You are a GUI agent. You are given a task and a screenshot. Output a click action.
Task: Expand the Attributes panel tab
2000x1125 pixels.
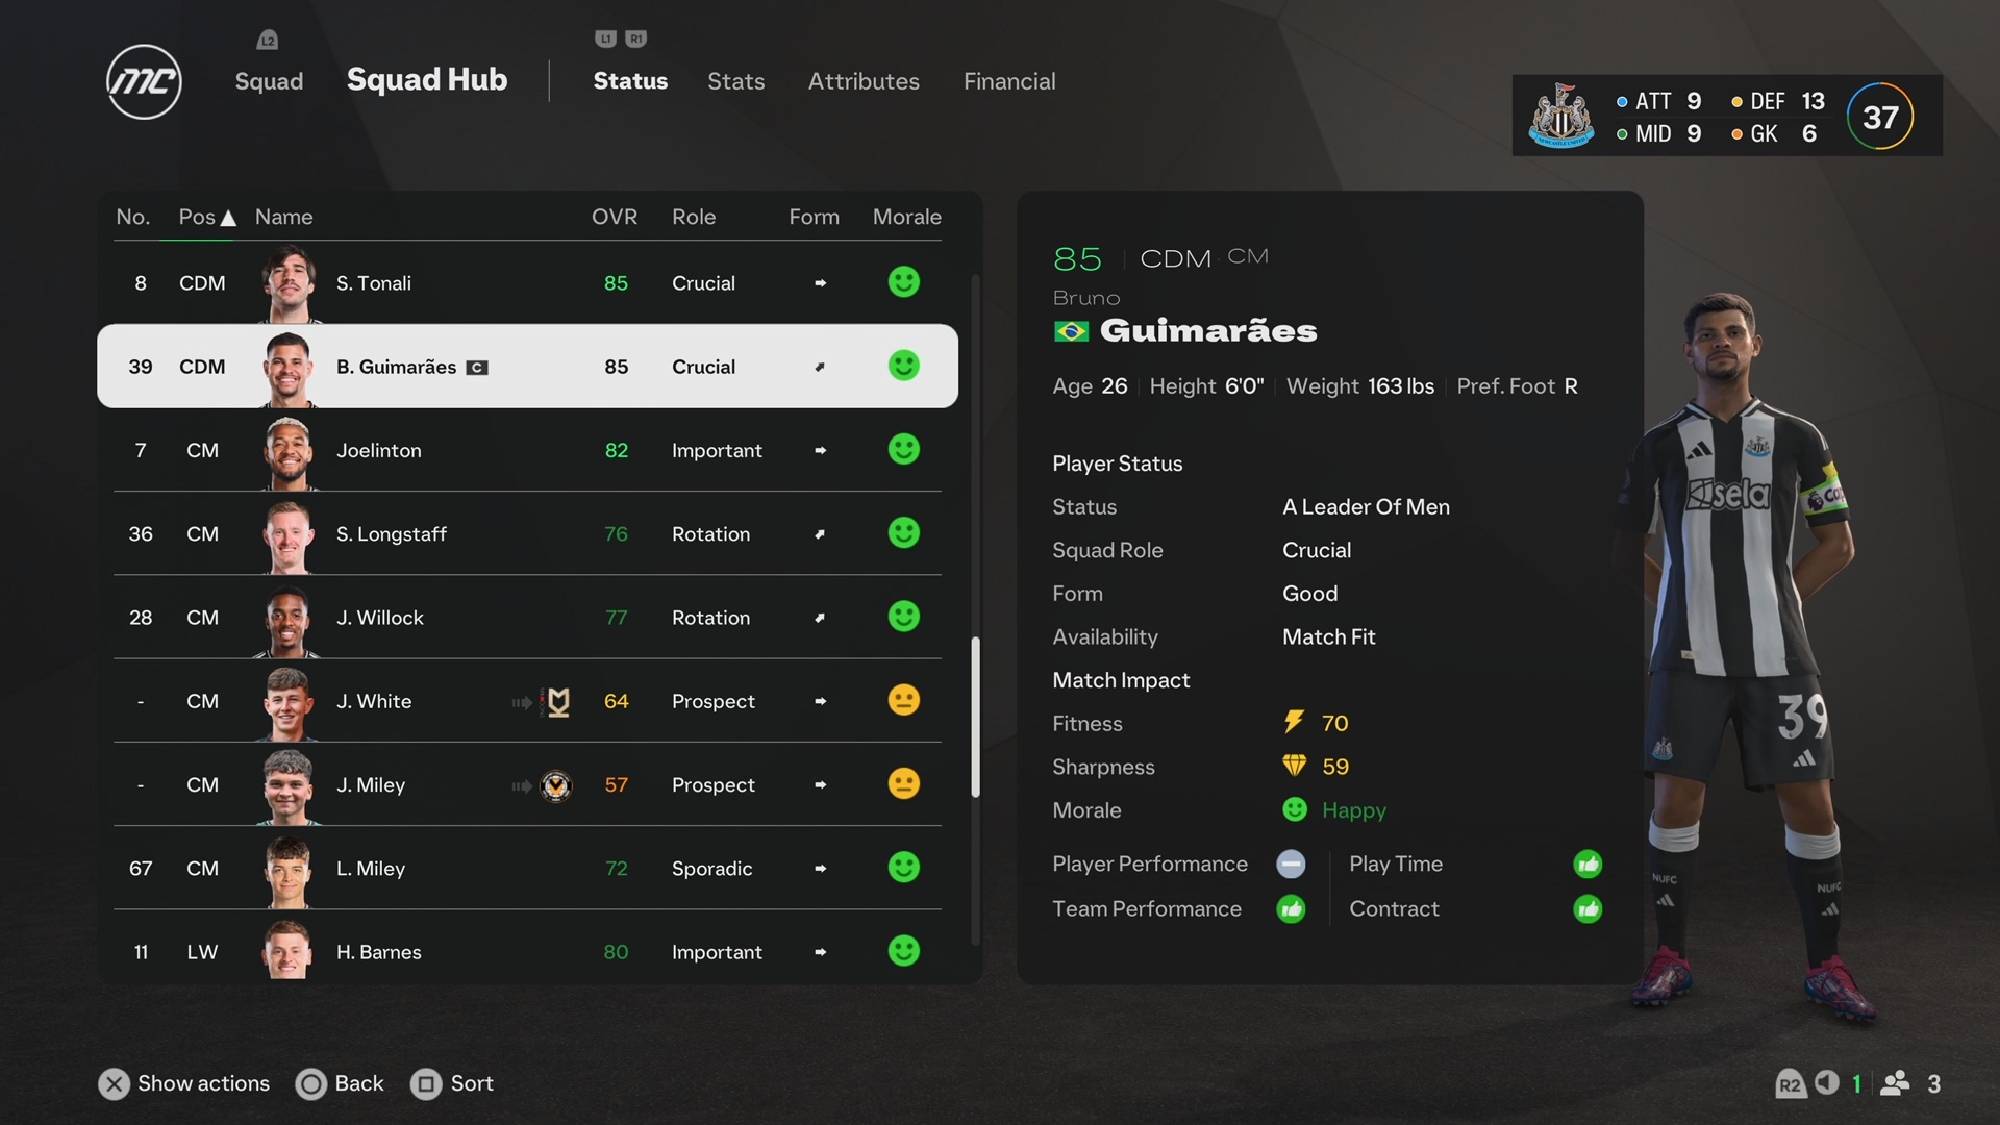click(x=863, y=81)
